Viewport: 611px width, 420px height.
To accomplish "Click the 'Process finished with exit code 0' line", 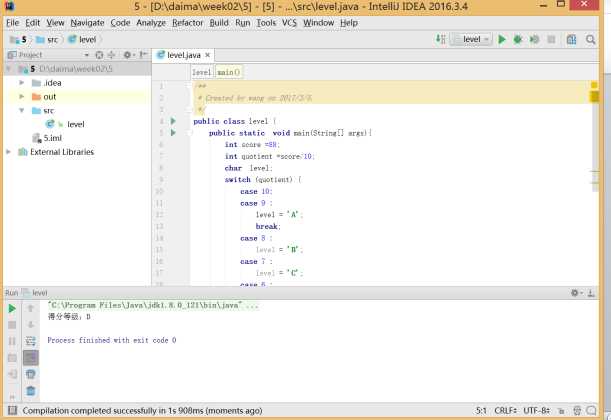I will click(x=112, y=341).
